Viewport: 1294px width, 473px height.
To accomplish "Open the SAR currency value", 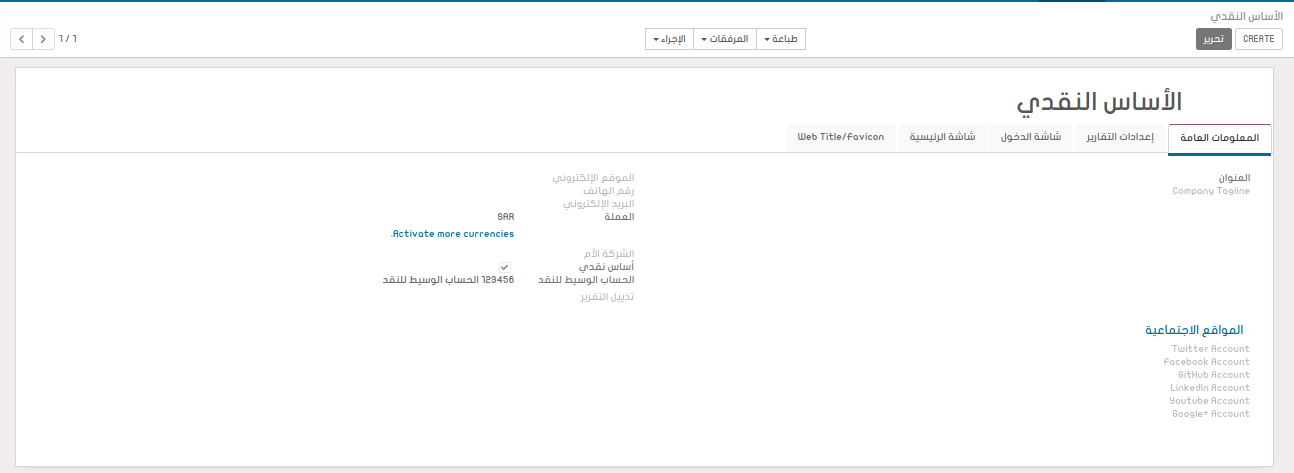I will 505,216.
